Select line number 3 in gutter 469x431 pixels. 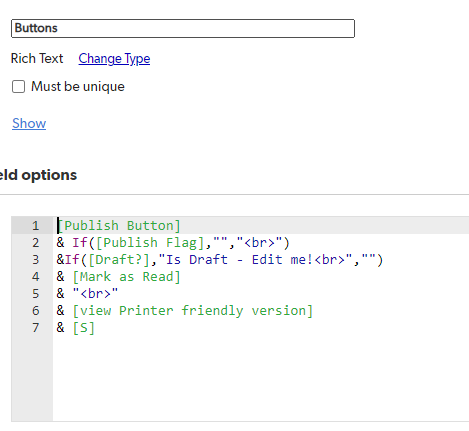click(x=36, y=260)
